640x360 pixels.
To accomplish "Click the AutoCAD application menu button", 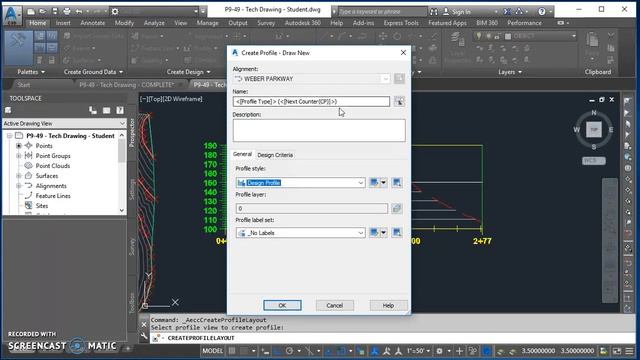I will click(11, 16).
